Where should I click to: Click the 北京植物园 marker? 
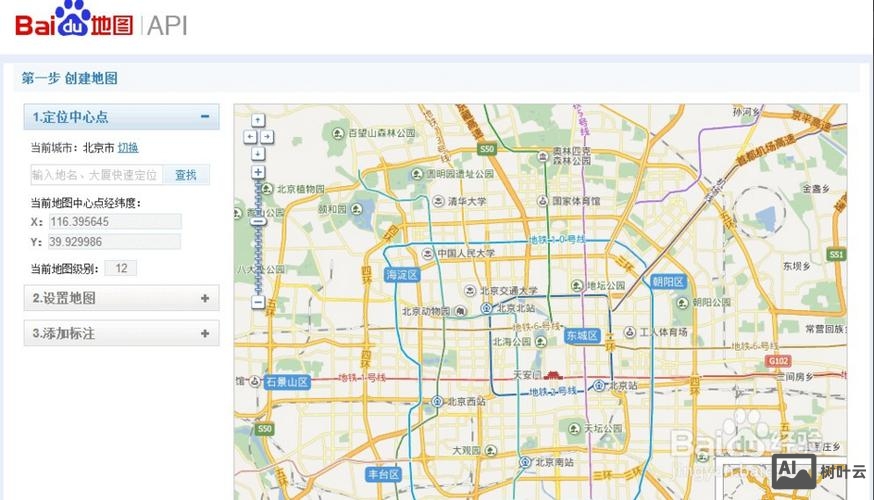point(268,189)
